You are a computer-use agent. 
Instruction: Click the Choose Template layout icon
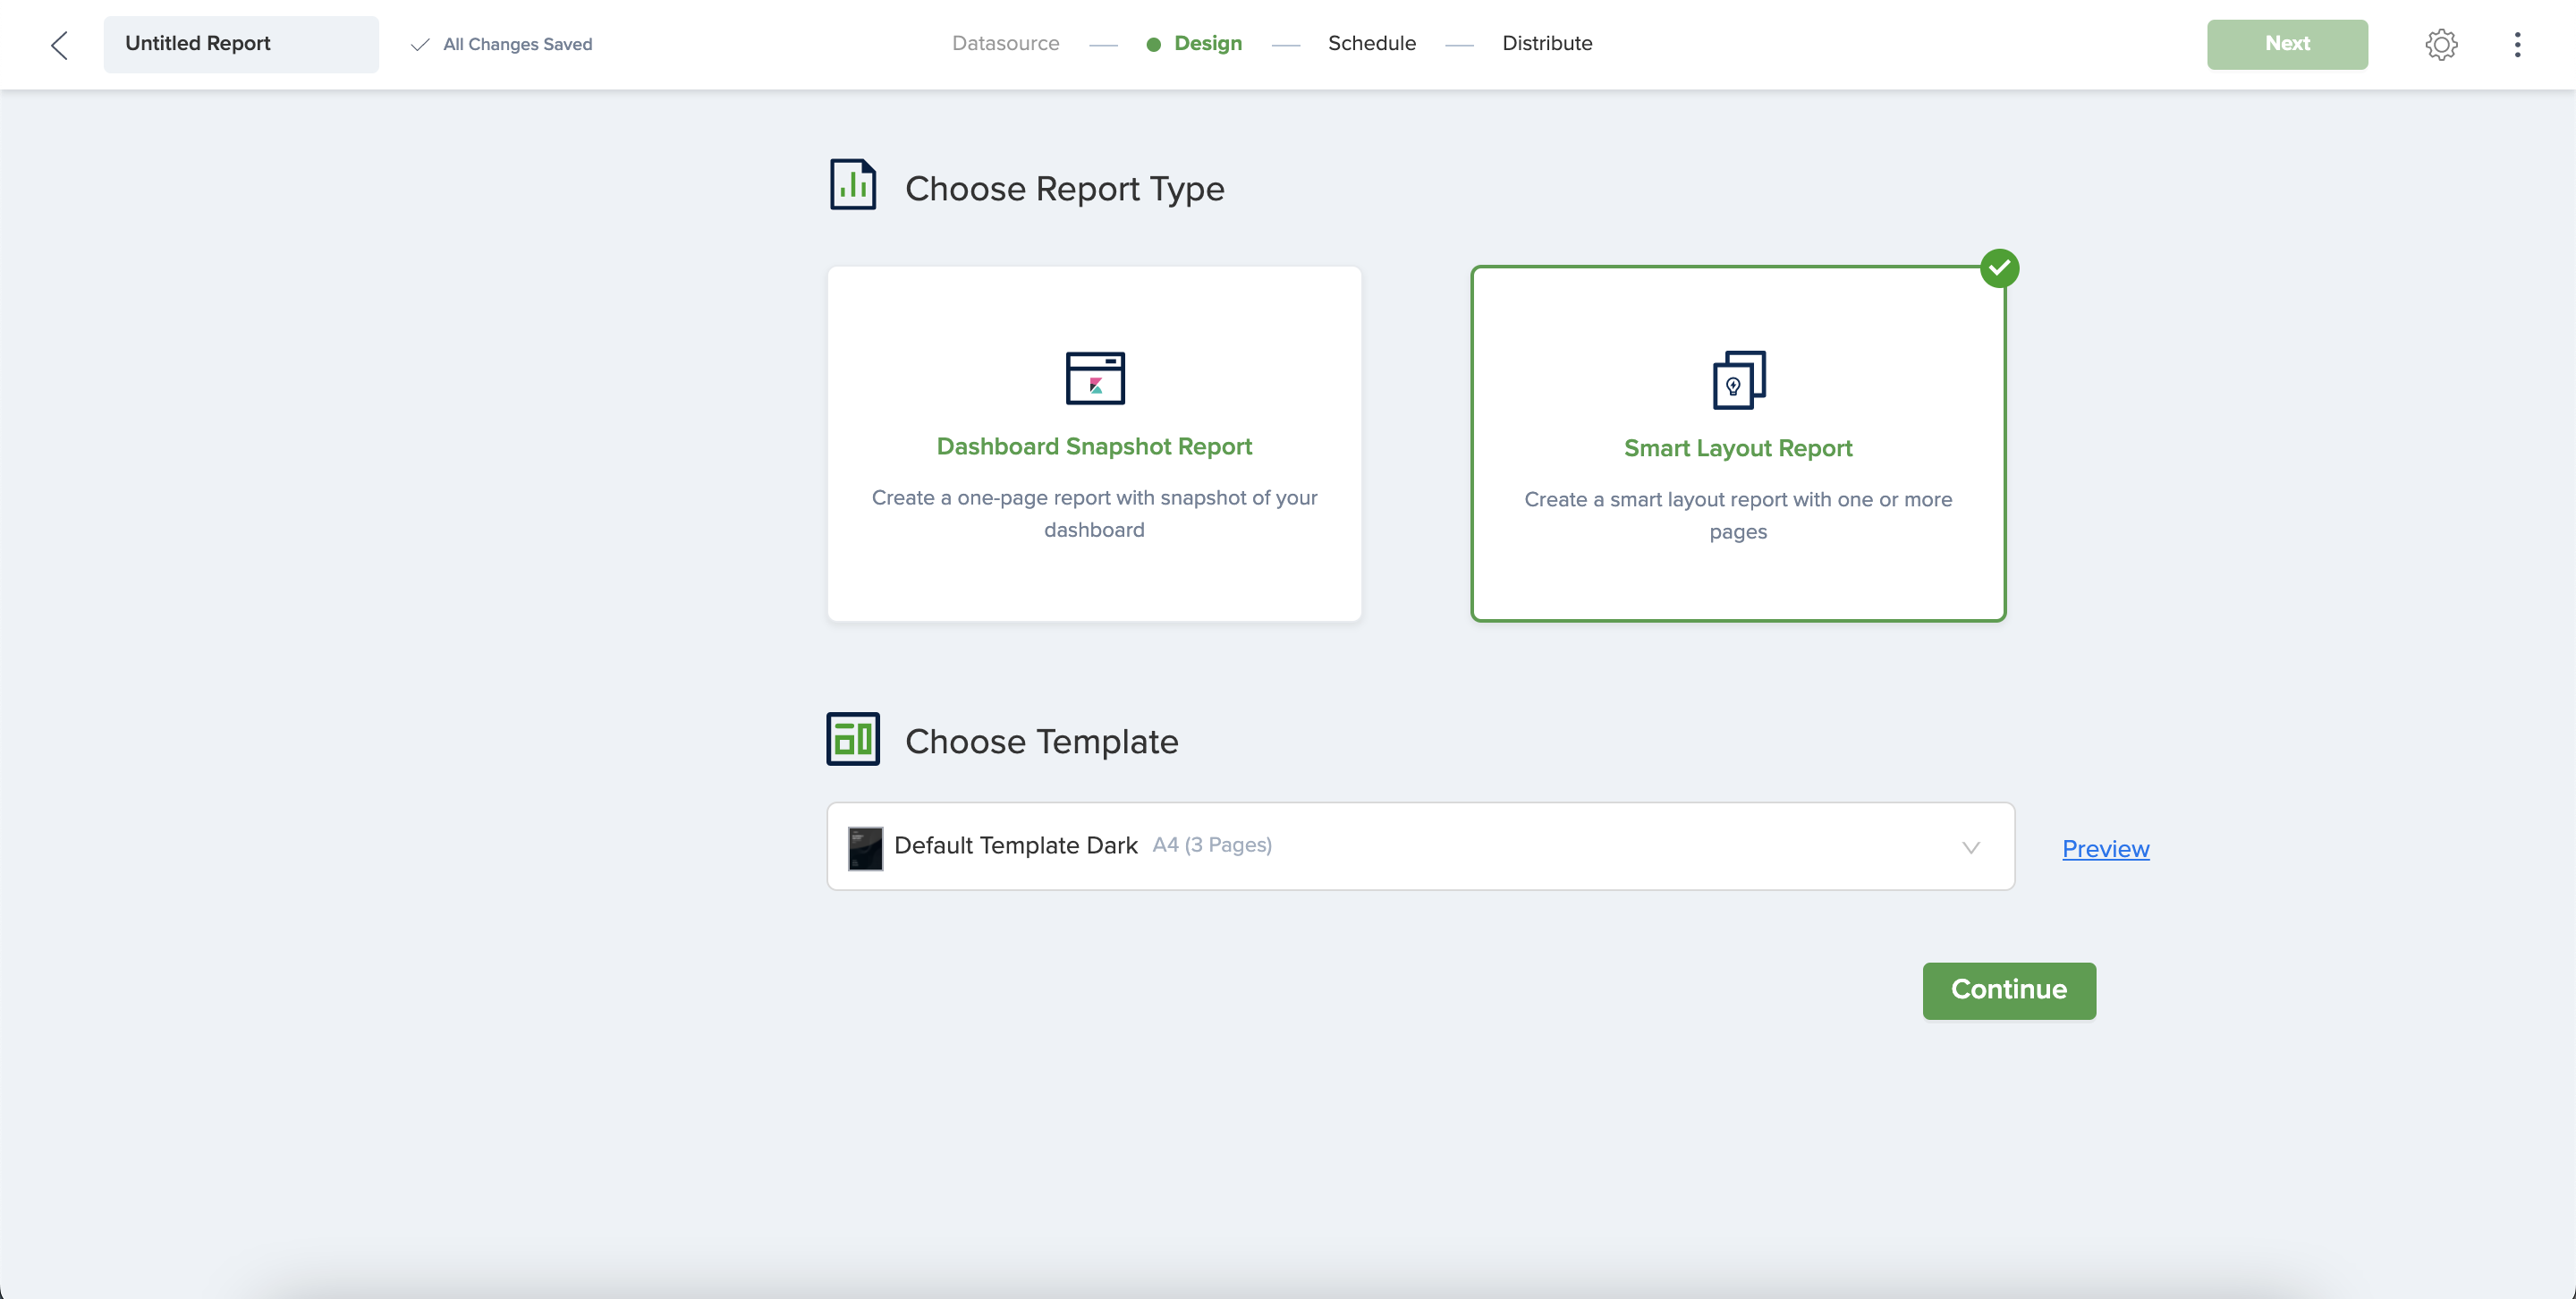click(x=853, y=739)
